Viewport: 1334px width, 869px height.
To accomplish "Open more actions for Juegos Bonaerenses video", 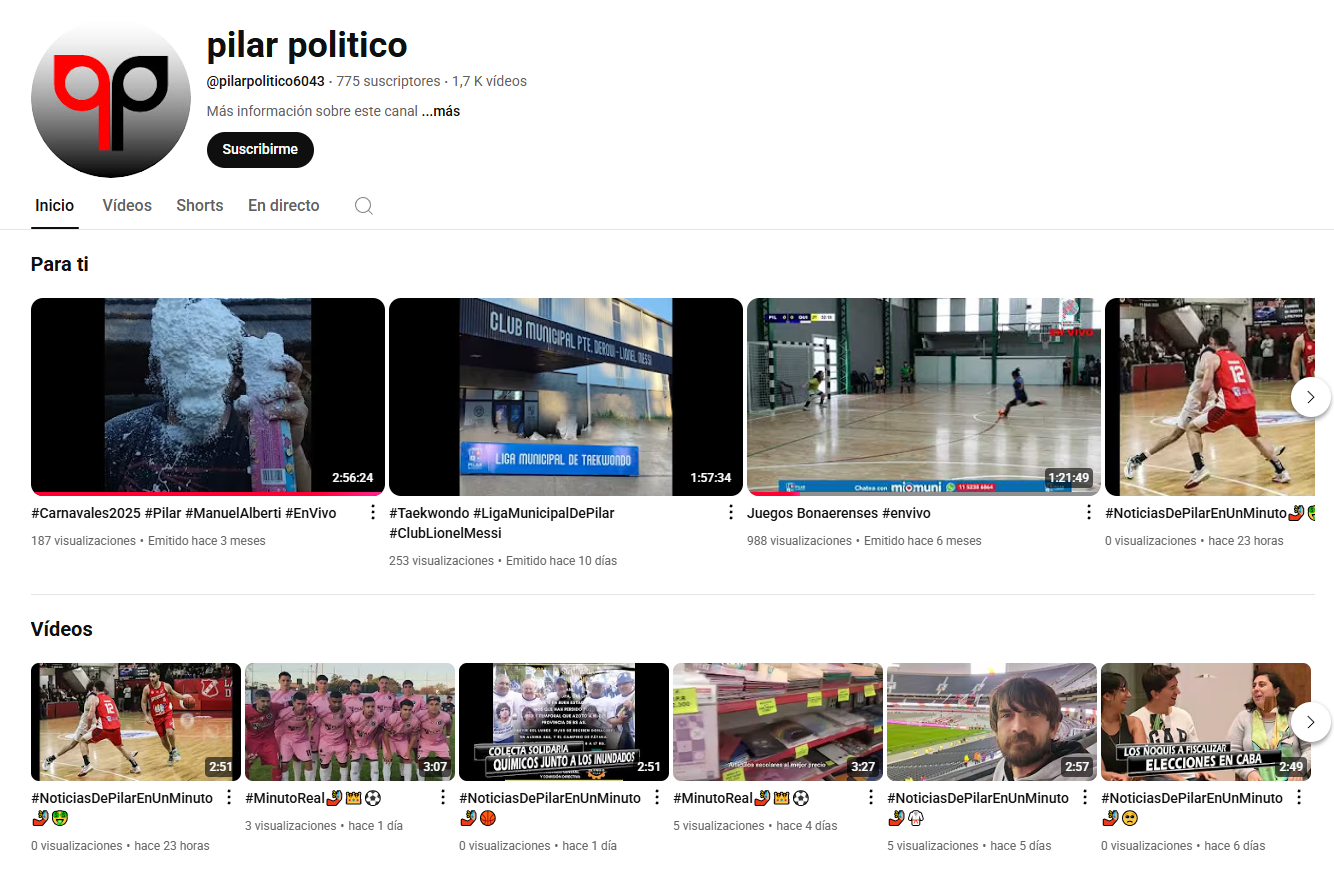I will 1089,513.
